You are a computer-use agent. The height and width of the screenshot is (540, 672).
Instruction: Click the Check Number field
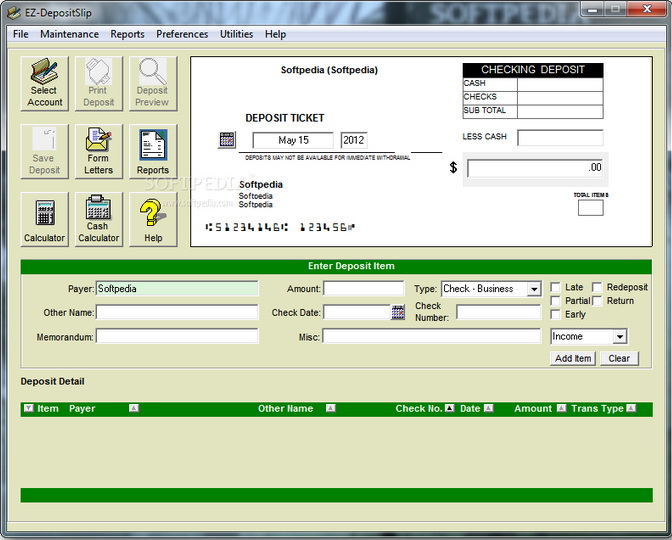click(x=498, y=312)
